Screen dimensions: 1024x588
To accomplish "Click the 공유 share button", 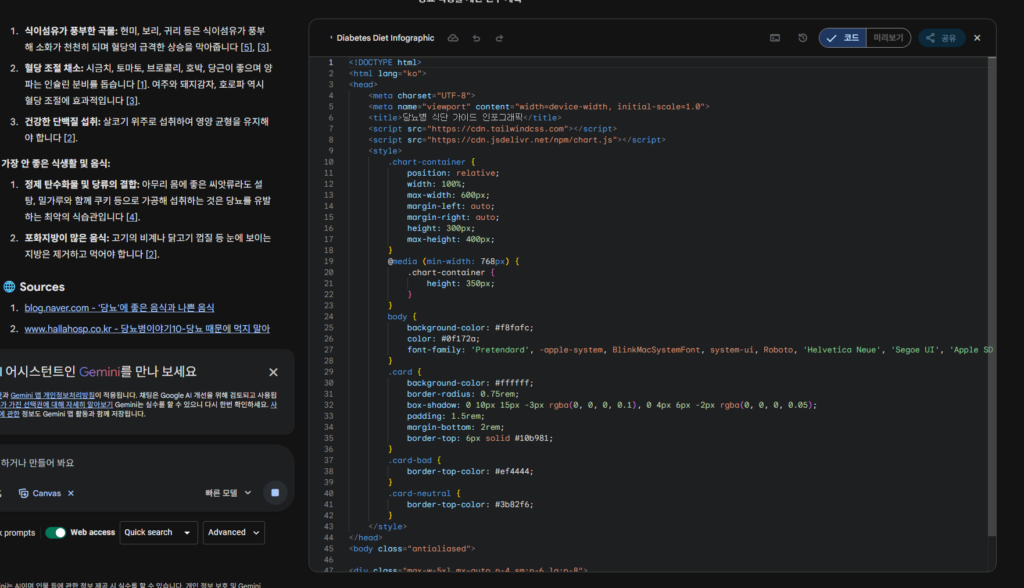I will pyautogui.click(x=941, y=38).
